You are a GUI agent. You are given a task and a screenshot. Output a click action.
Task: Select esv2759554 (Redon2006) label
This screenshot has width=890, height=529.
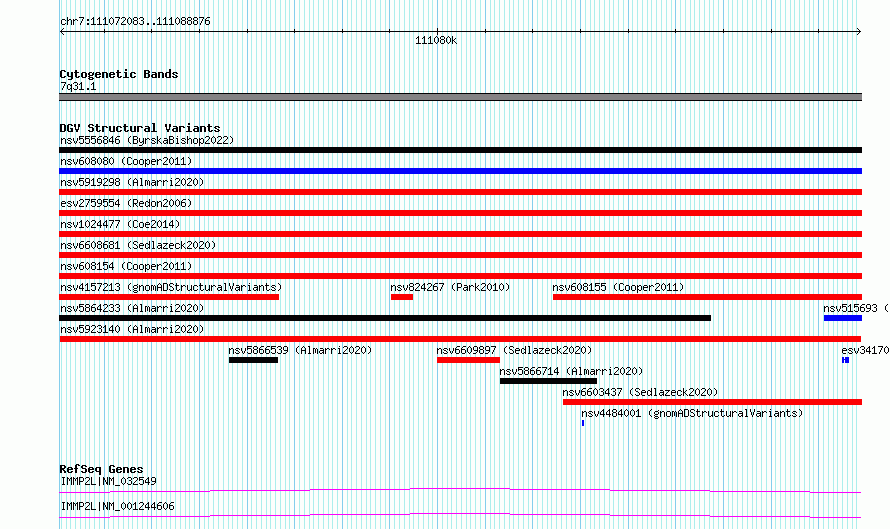(x=126, y=203)
